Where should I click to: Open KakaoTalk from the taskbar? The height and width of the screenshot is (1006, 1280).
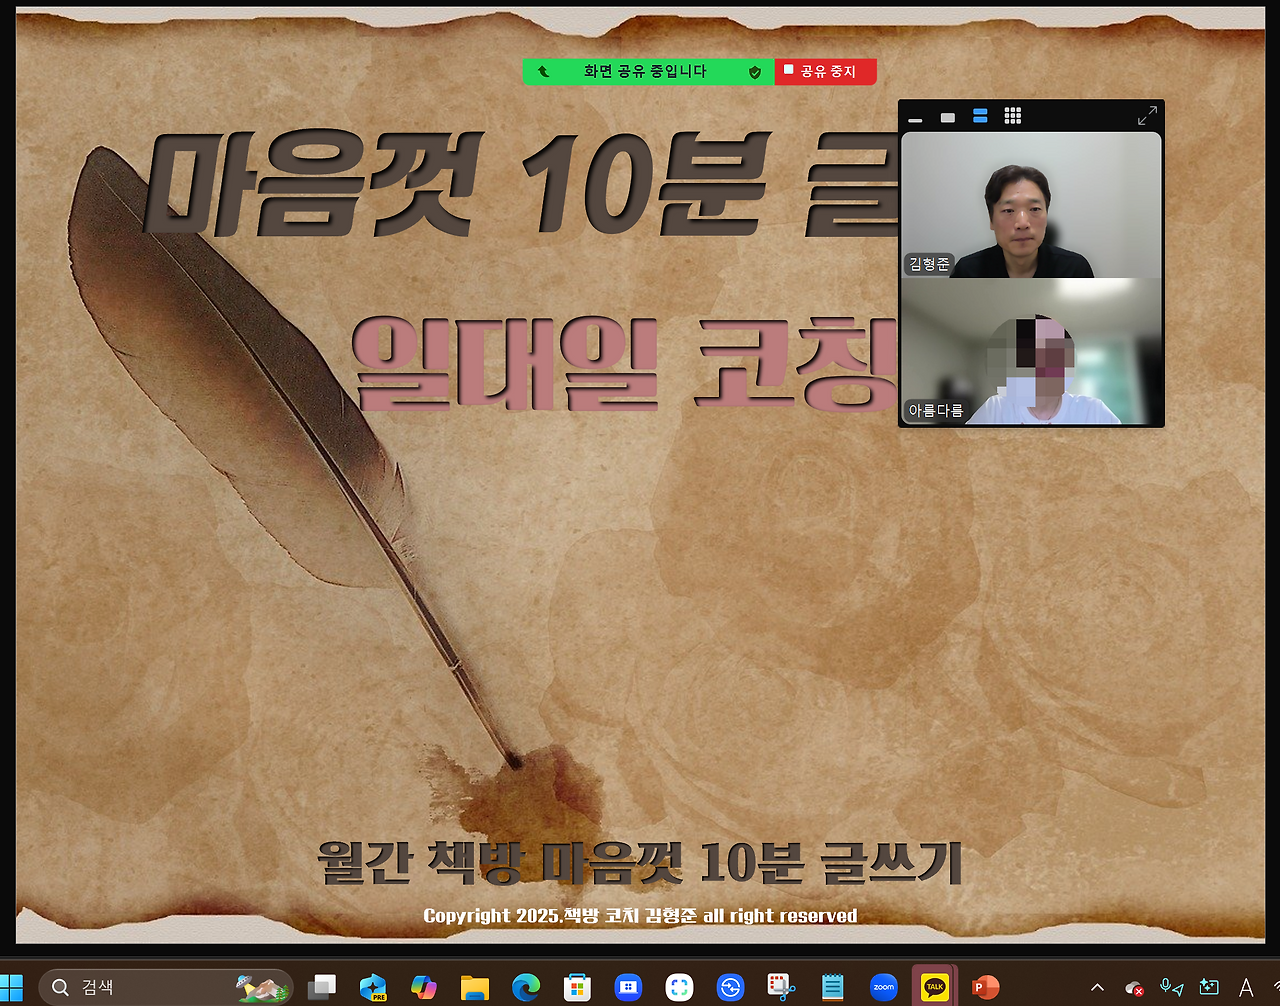[931, 987]
